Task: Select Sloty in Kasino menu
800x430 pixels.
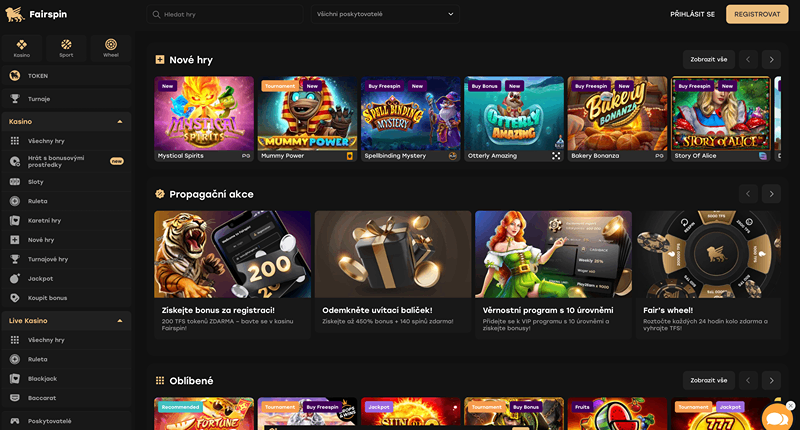Action: click(x=66, y=182)
